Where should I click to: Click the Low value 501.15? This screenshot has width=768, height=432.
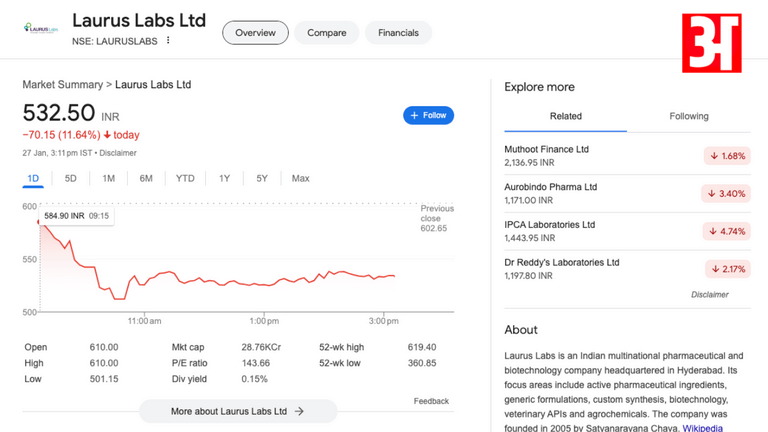tap(104, 379)
